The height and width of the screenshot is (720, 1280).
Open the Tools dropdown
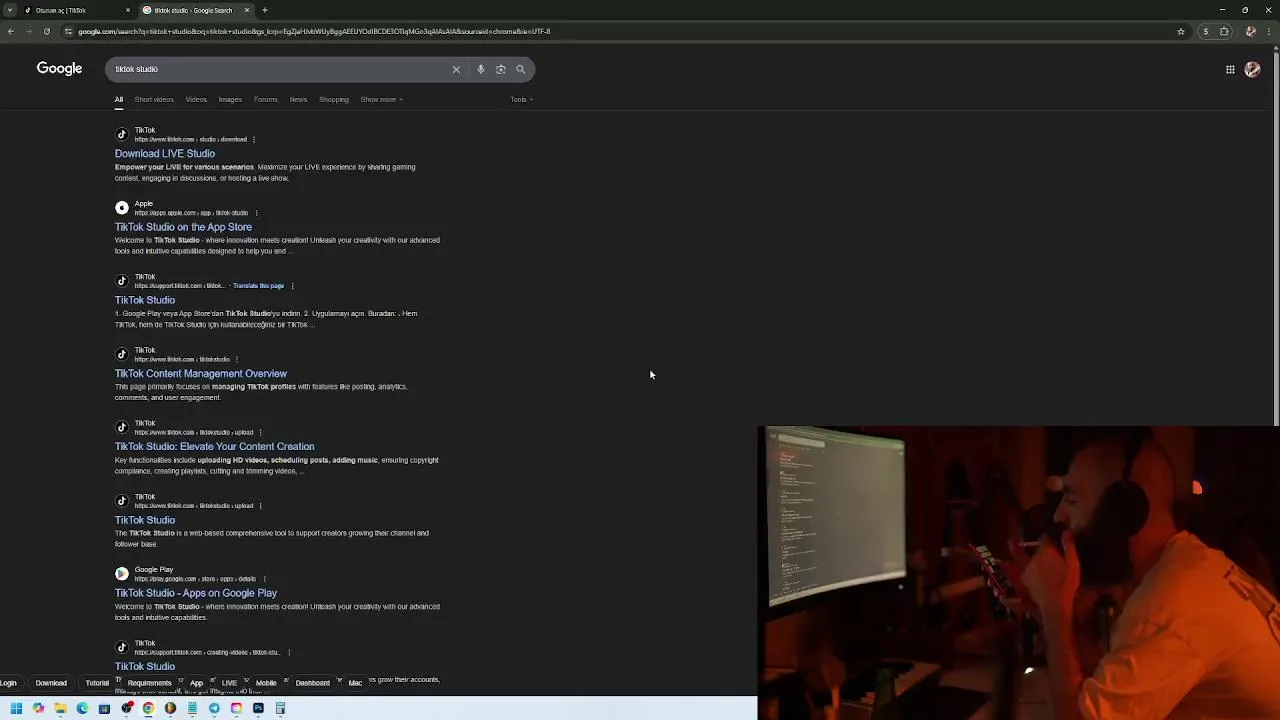521,99
